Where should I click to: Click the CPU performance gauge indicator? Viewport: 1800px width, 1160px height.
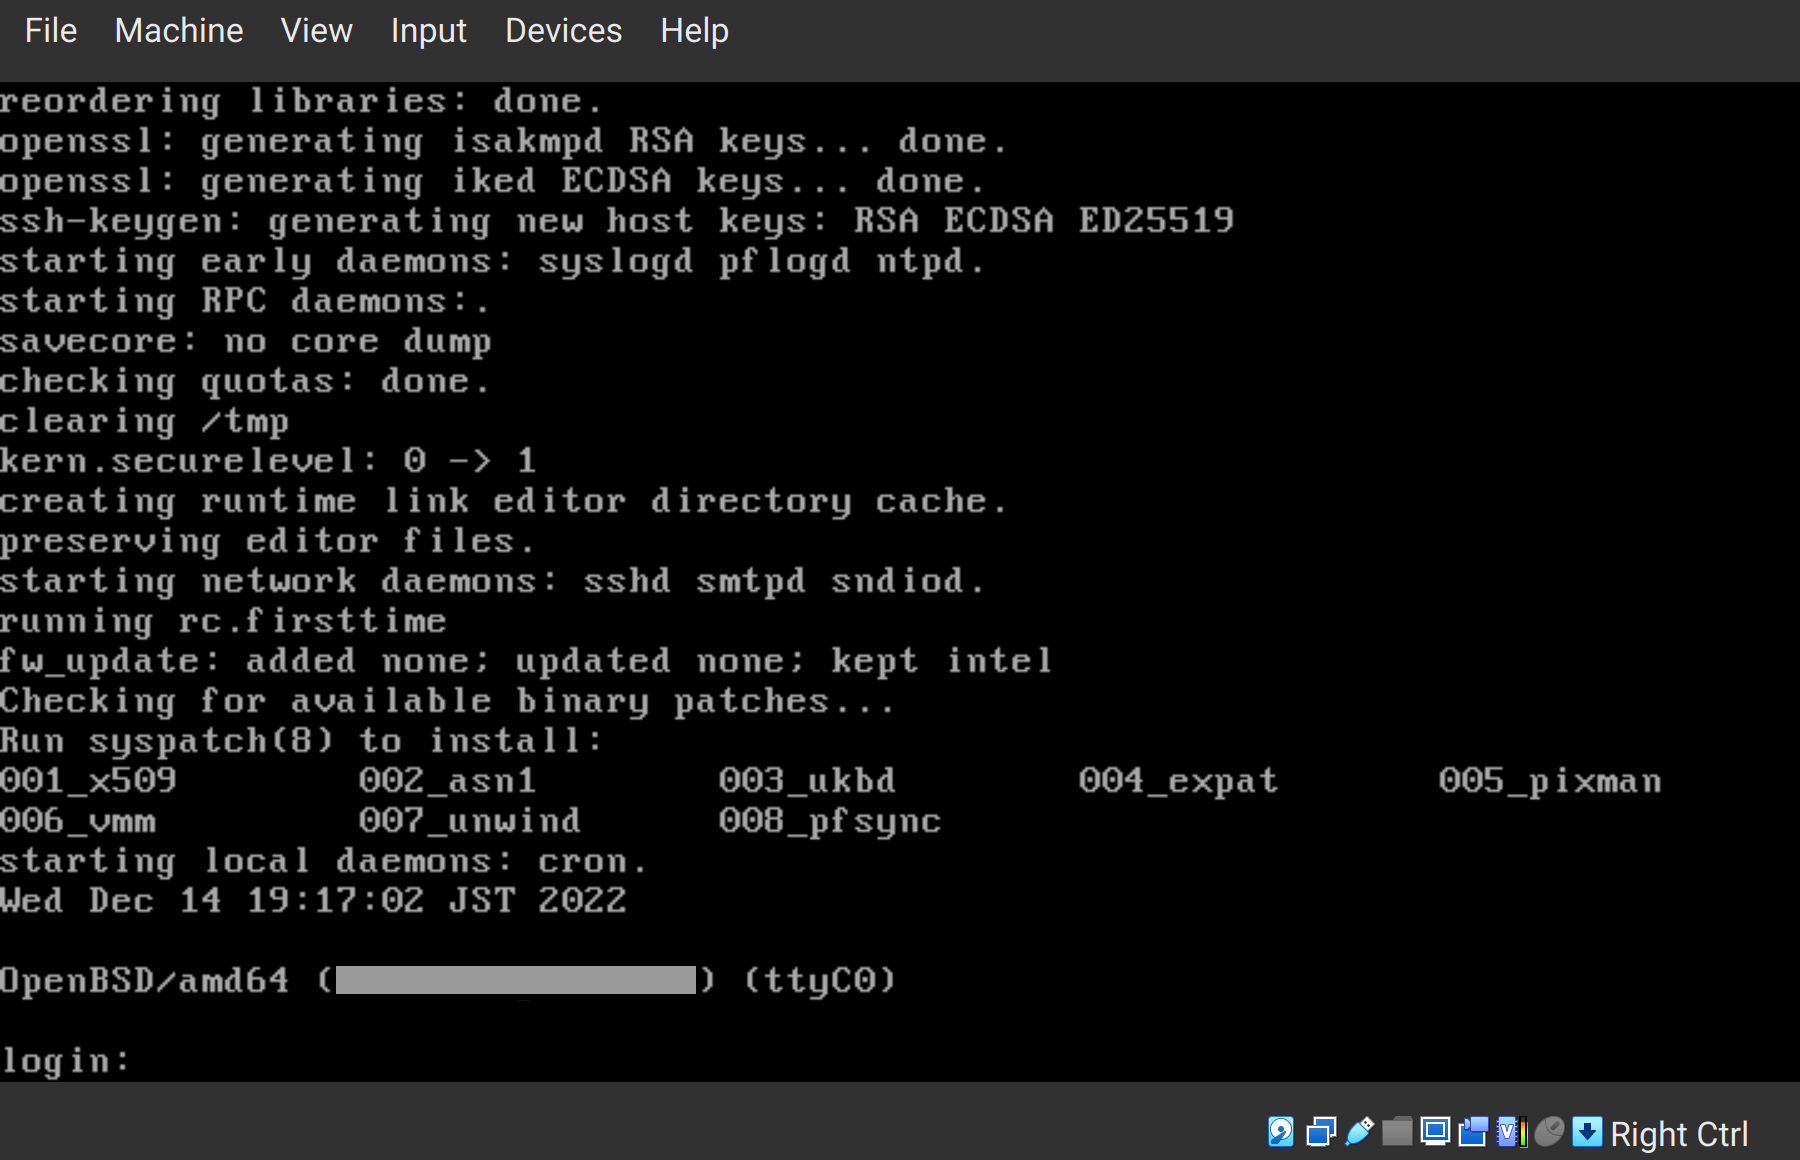click(x=1523, y=1132)
